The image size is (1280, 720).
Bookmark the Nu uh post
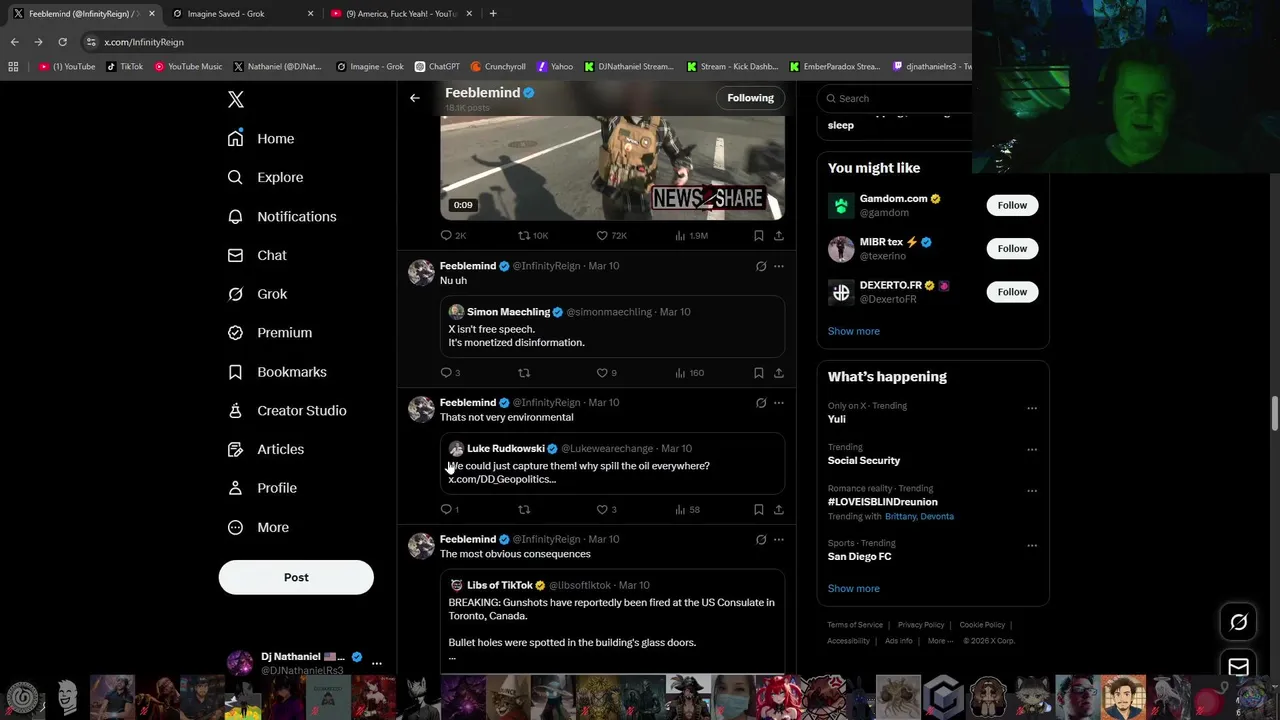[x=759, y=372]
